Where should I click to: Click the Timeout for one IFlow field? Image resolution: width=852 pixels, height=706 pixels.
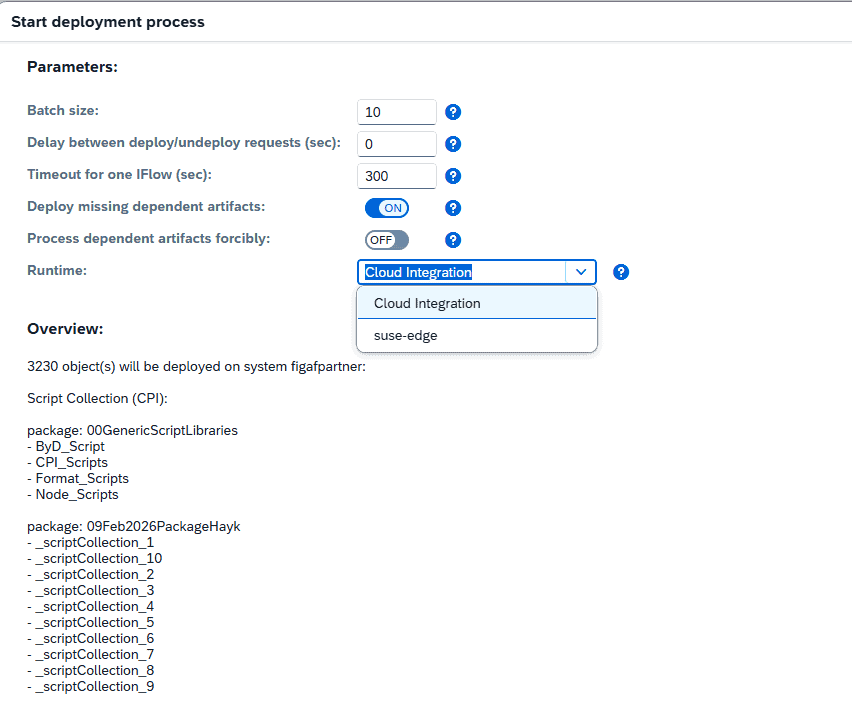[397, 176]
